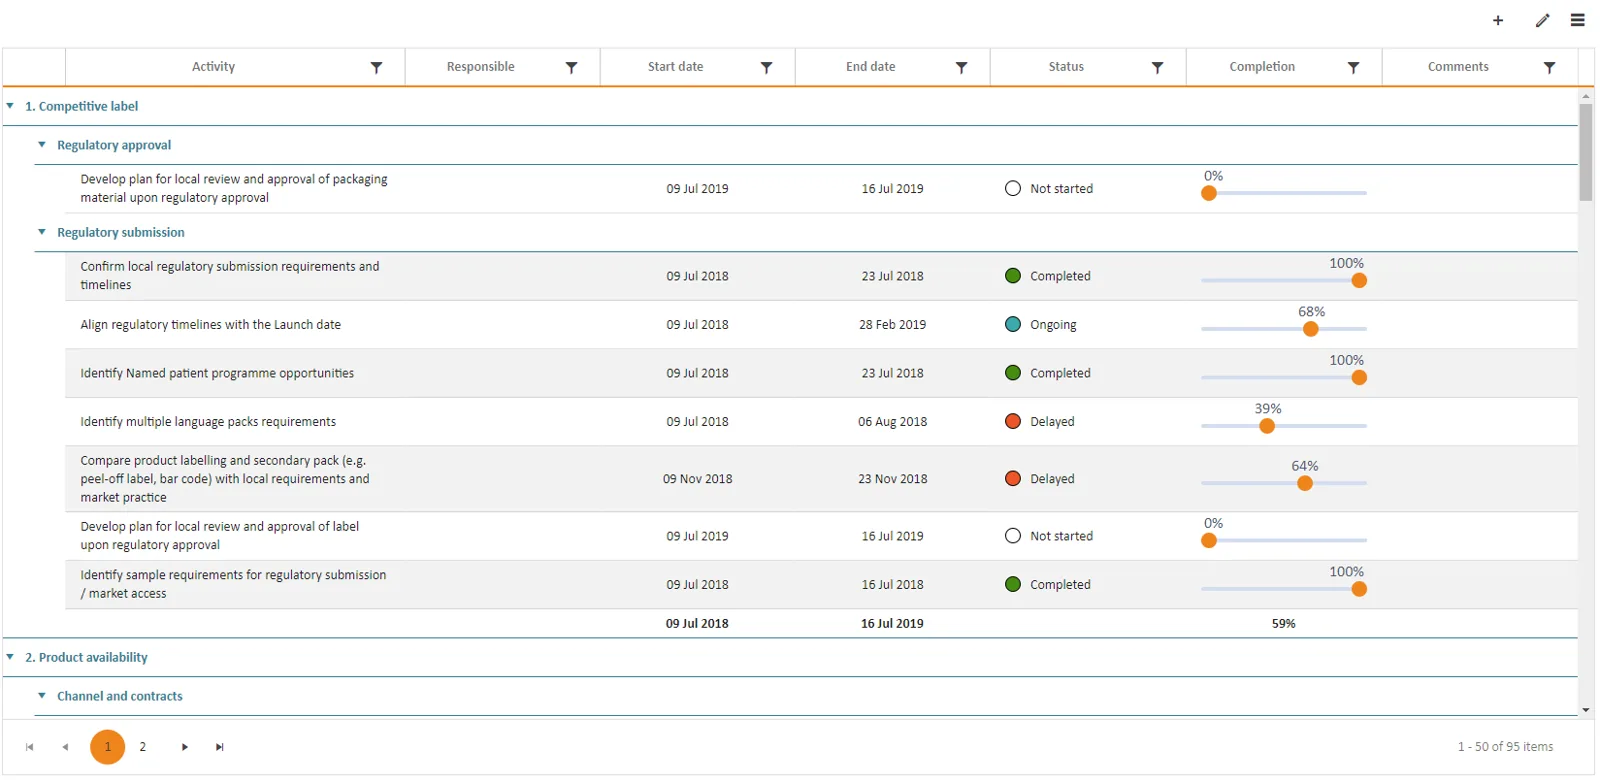Go to previous page arrow
Image resolution: width=1600 pixels, height=782 pixels.
[x=65, y=747]
